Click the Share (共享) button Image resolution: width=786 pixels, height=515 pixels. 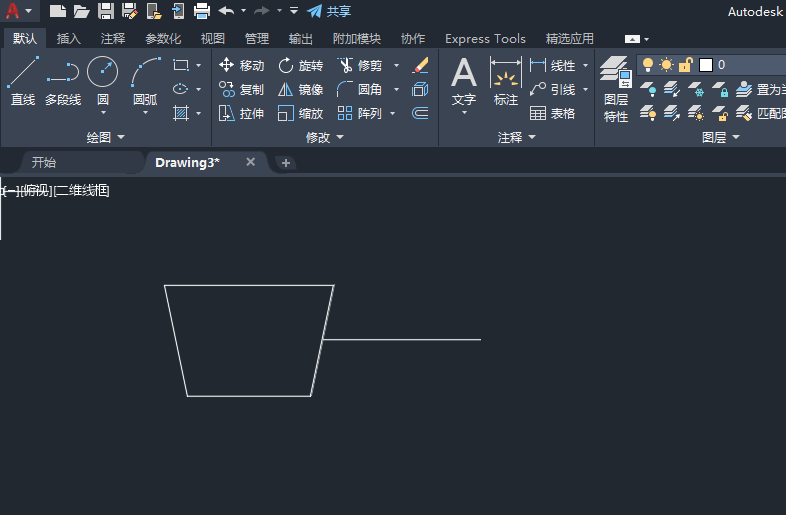tap(329, 11)
